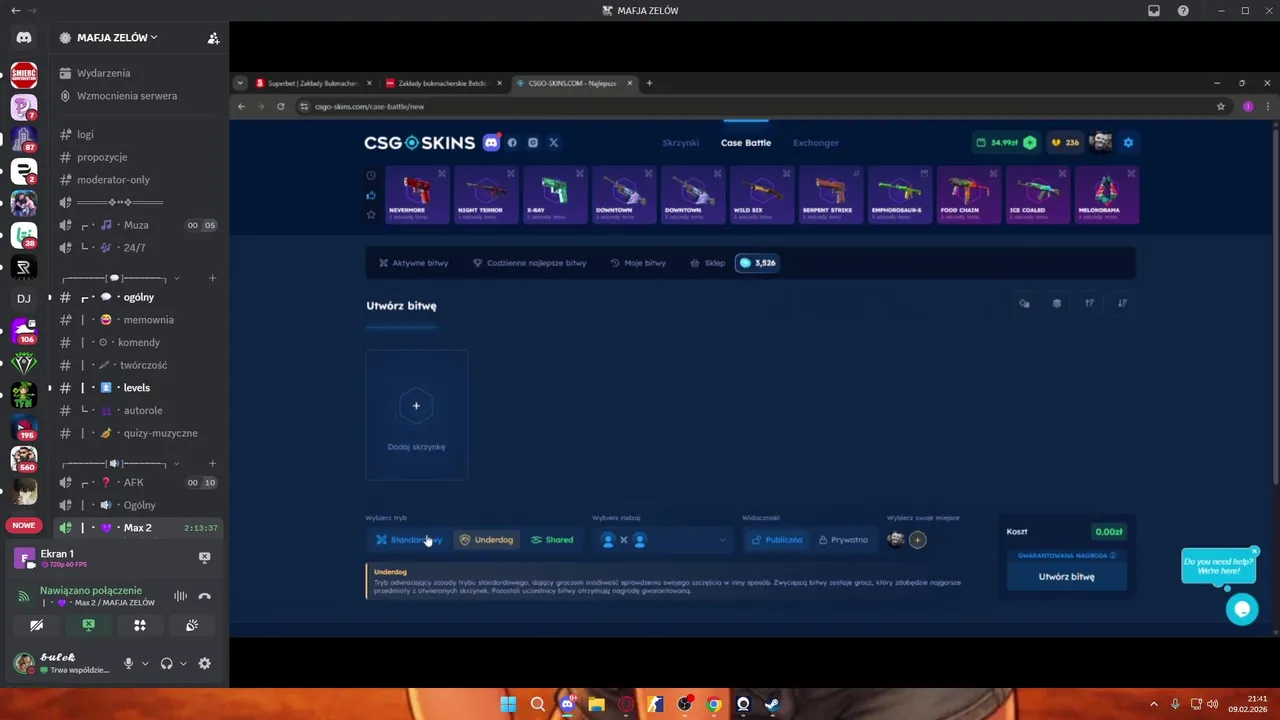Open microphone input options chevron
Image resolution: width=1280 pixels, height=720 pixels.
click(145, 663)
